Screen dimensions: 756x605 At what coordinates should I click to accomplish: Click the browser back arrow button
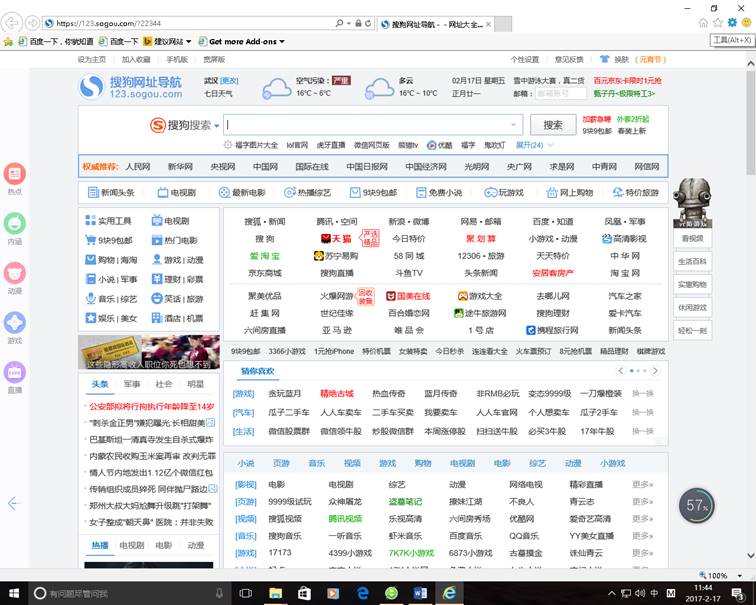(13, 23)
